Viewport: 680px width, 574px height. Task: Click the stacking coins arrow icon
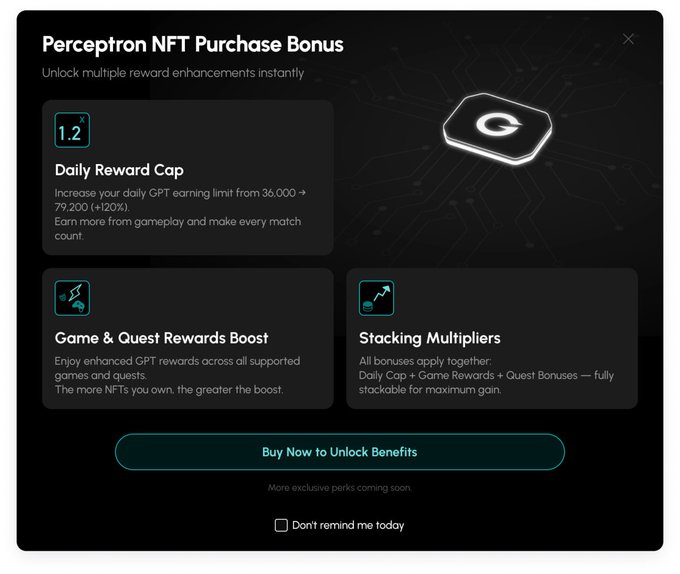(376, 298)
